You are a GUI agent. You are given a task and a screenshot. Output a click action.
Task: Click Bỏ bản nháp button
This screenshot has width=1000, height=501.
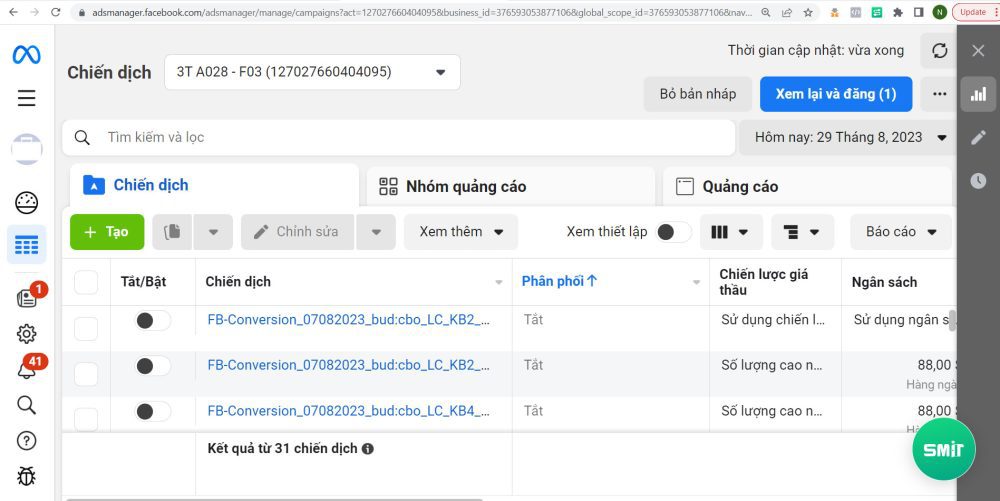coord(698,94)
